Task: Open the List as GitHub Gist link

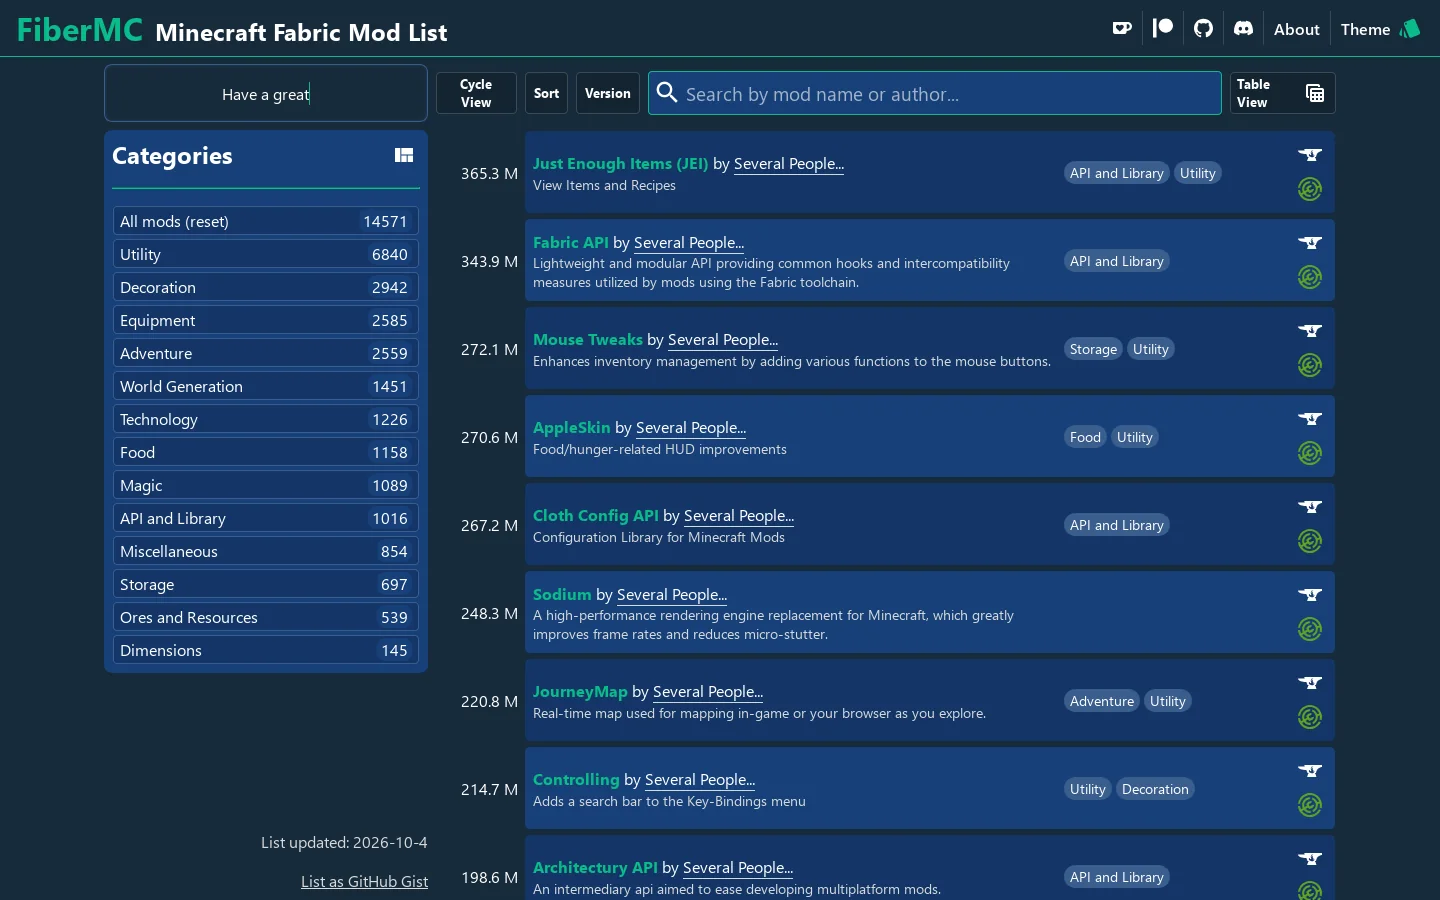Action: pos(364,881)
